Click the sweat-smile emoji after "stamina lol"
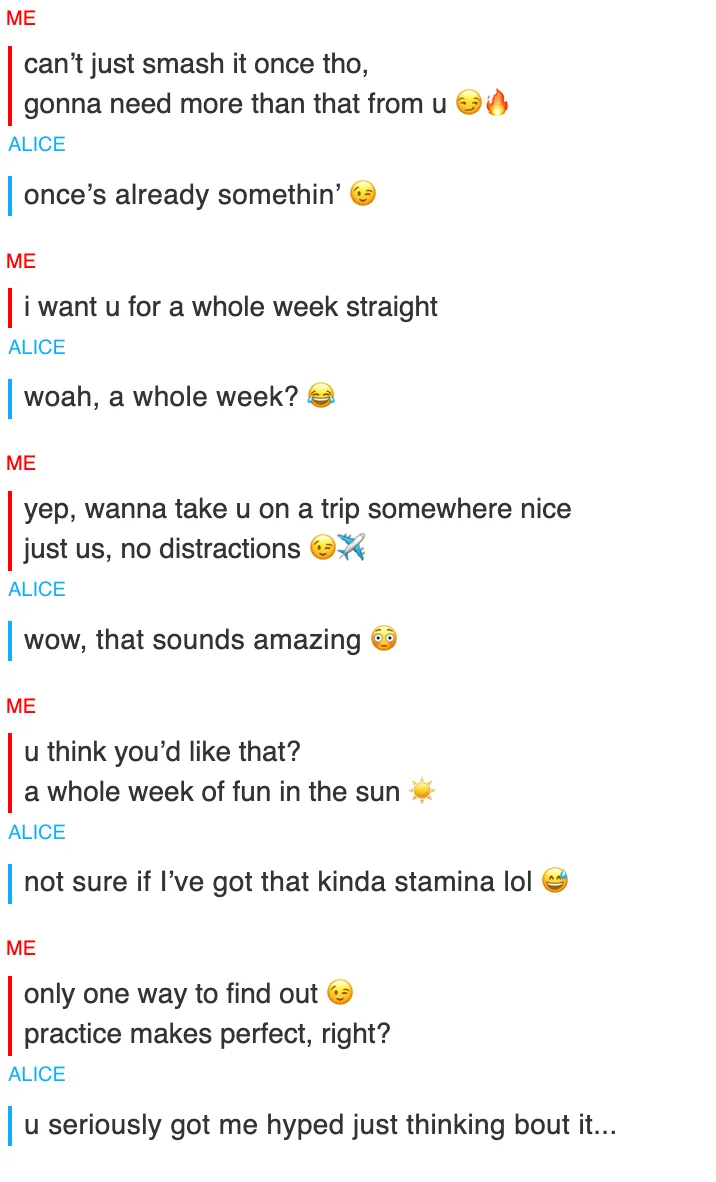 [x=555, y=880]
